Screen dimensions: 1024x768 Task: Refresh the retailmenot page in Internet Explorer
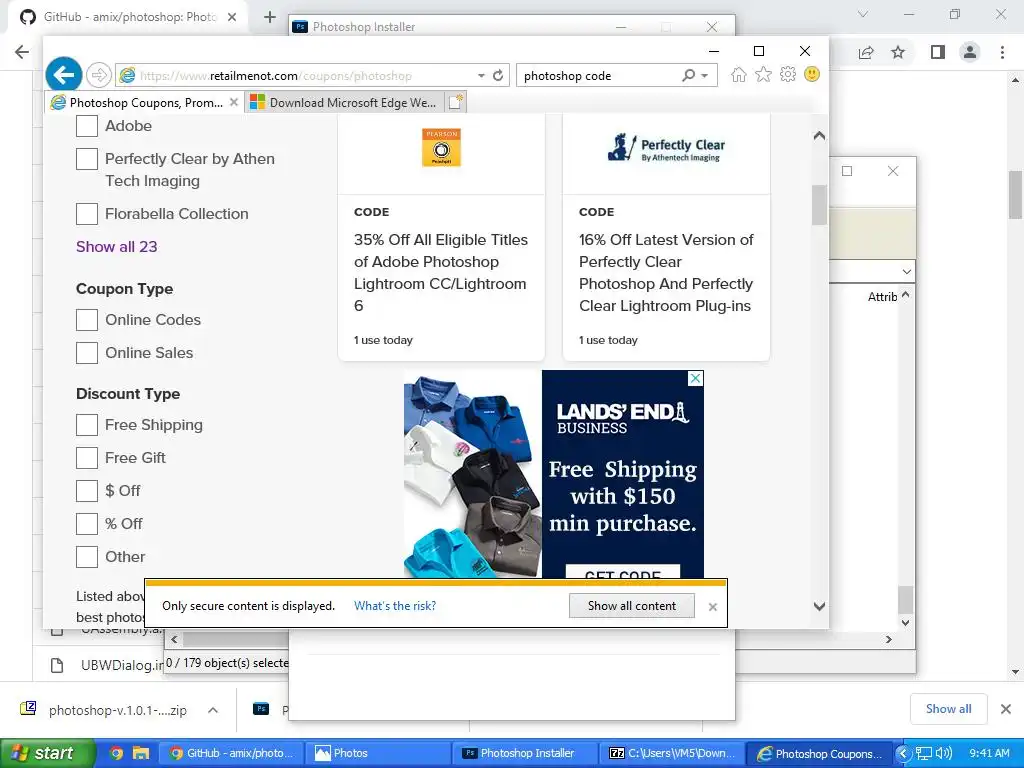498,75
